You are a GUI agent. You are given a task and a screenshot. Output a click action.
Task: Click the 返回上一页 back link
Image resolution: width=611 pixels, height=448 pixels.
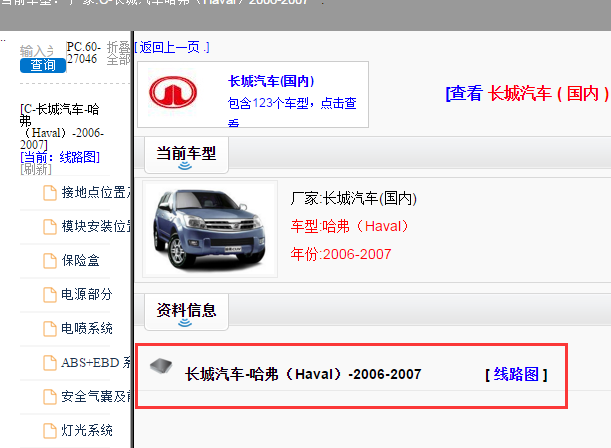[x=172, y=48]
